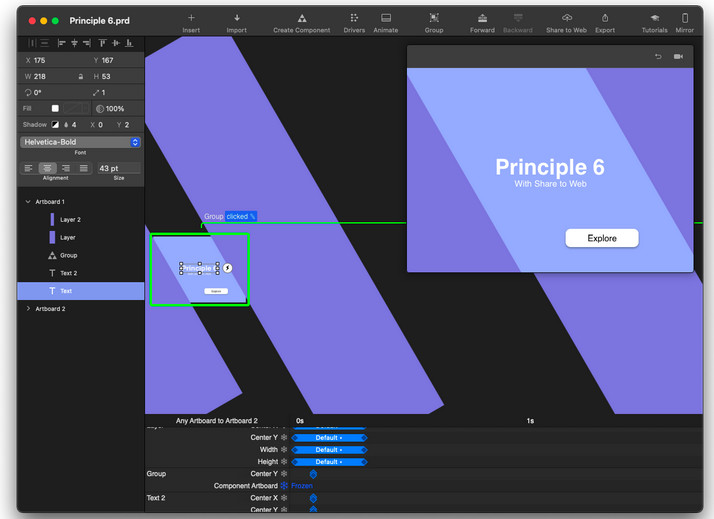
Task: Set text alignment to right
Action: [x=66, y=168]
